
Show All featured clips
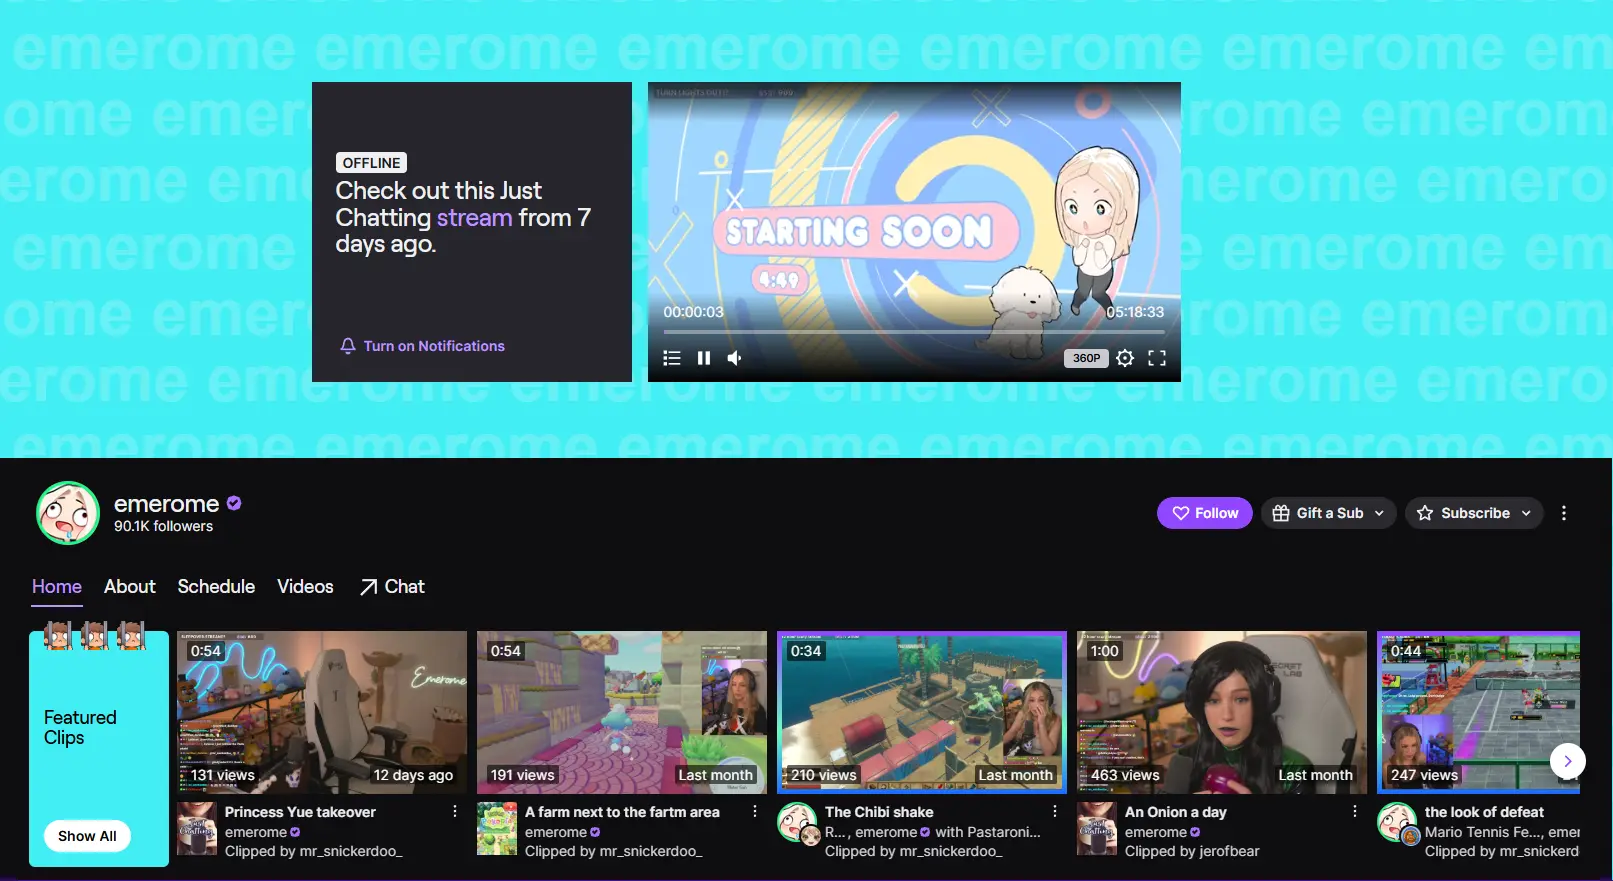[87, 836]
